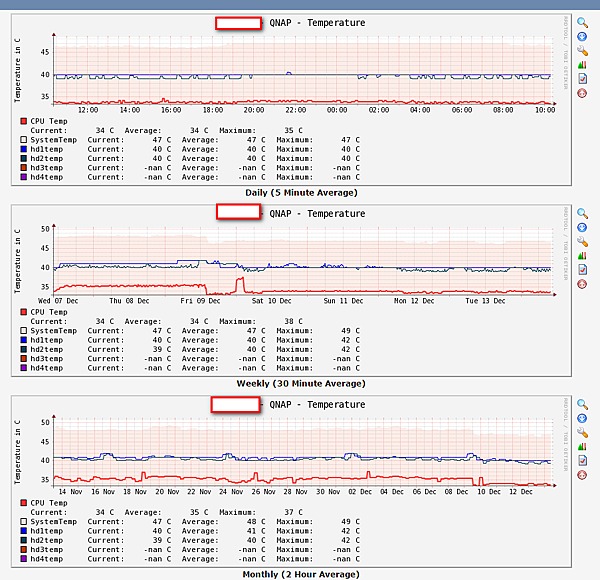Click the red CPU Temp swatch in Daily legend
The image size is (600, 580).
click(24, 121)
